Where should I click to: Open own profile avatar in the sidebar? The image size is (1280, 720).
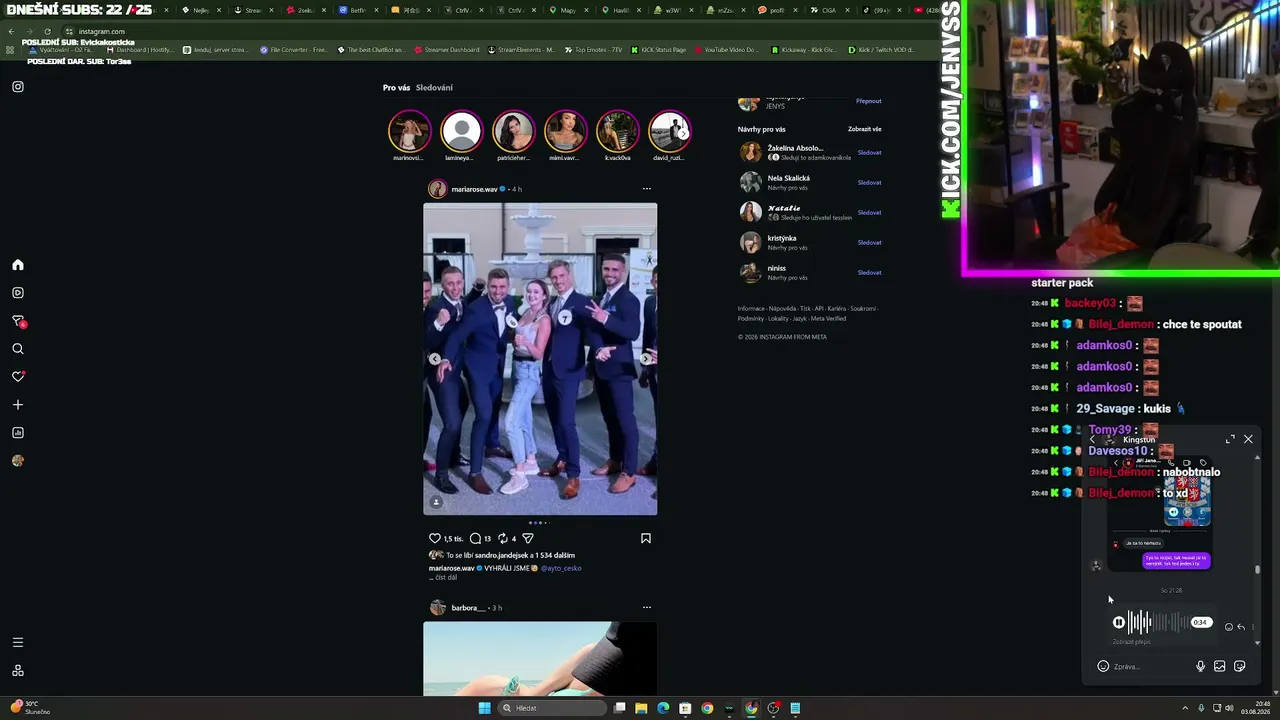[18, 461]
